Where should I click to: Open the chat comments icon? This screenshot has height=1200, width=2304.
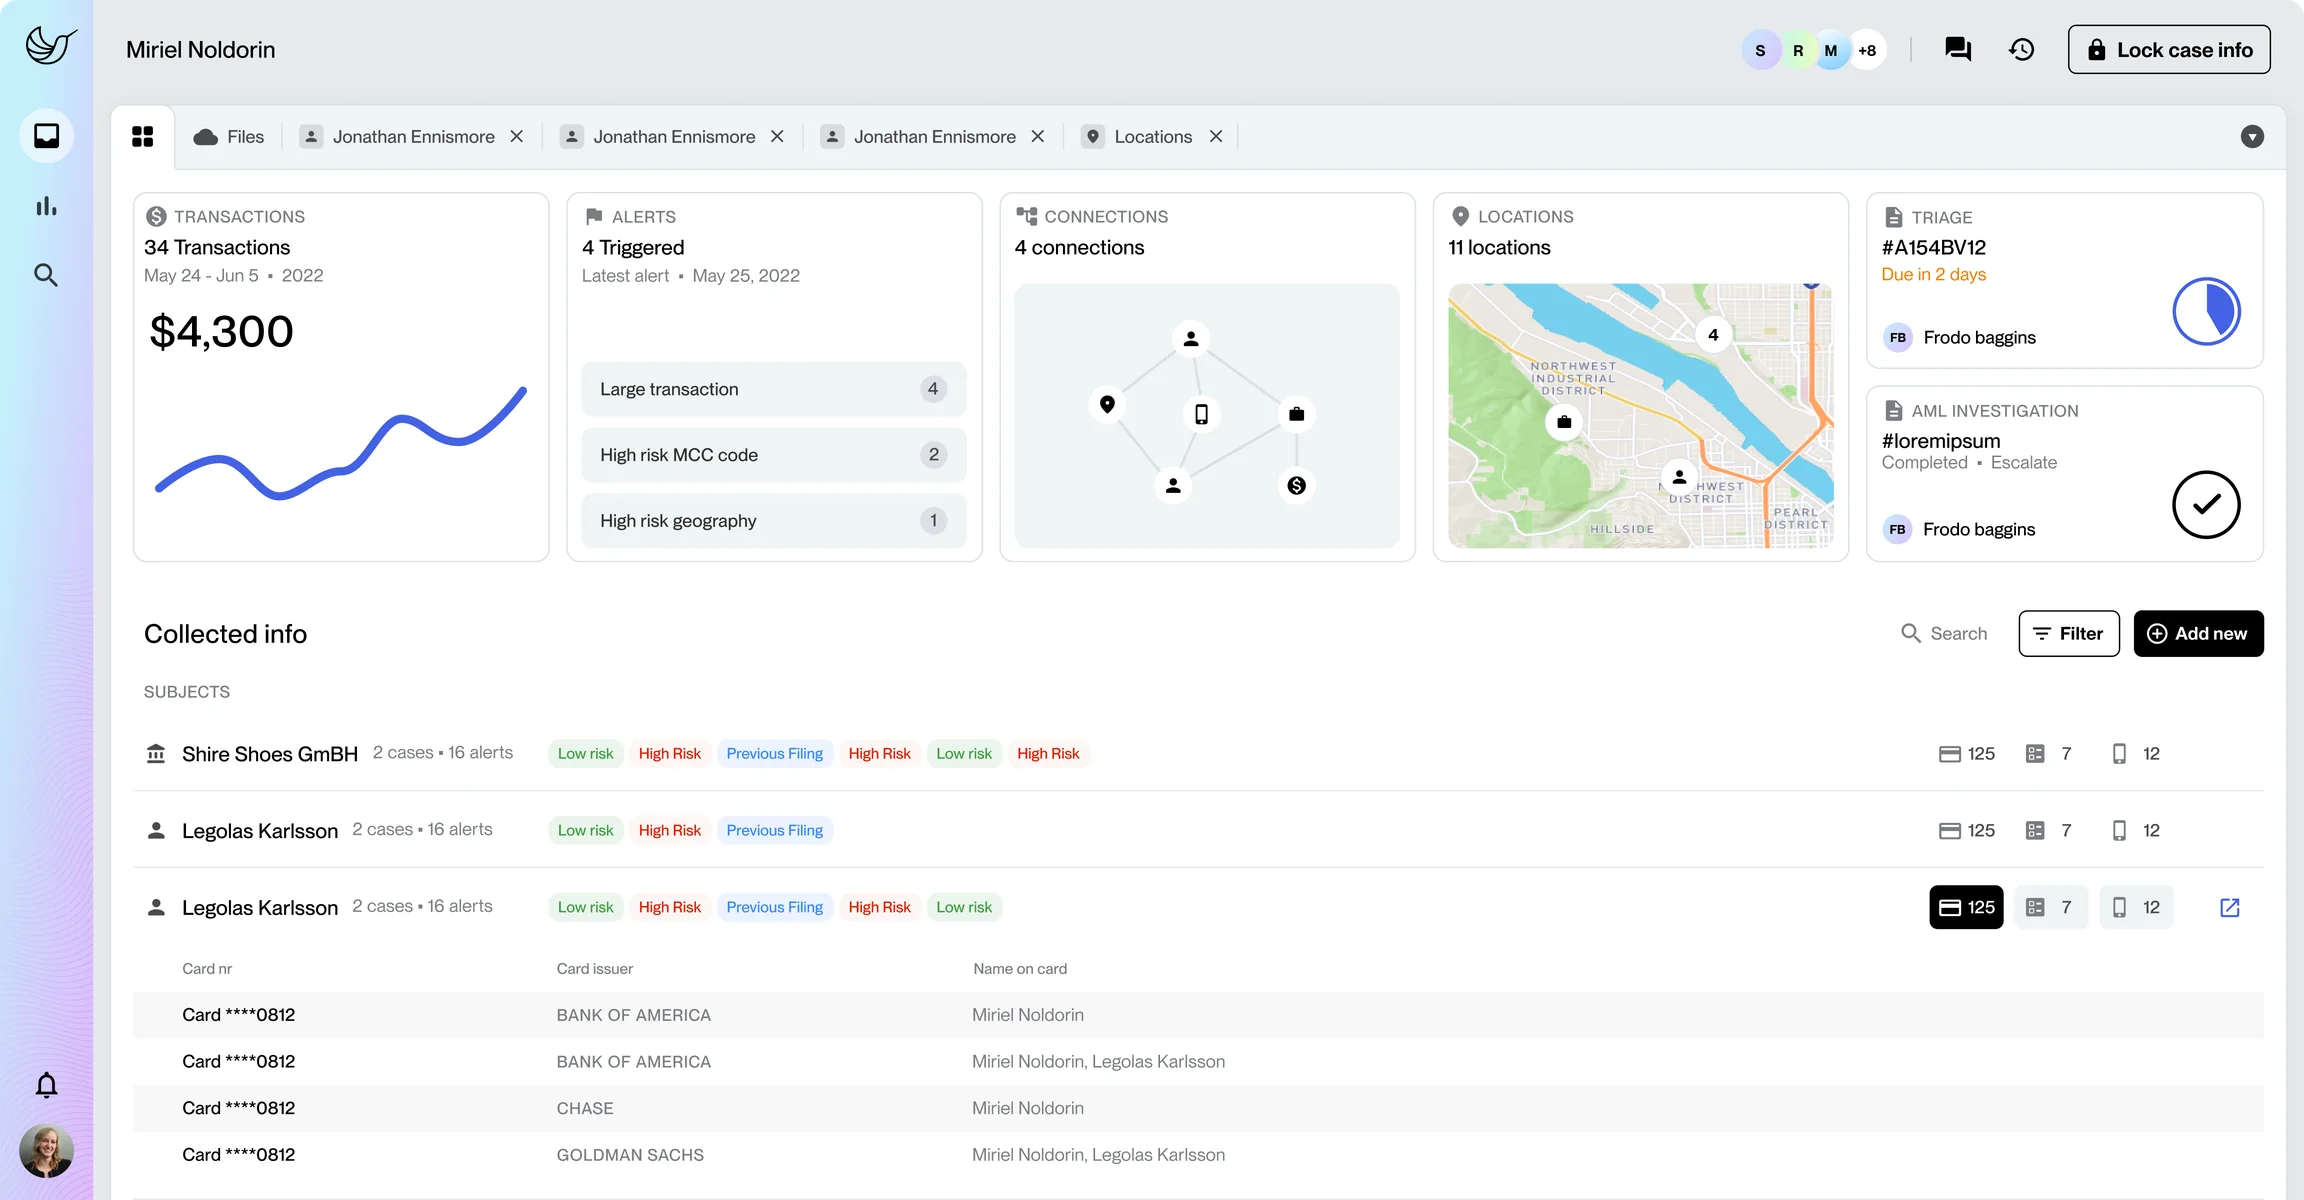coord(1957,49)
